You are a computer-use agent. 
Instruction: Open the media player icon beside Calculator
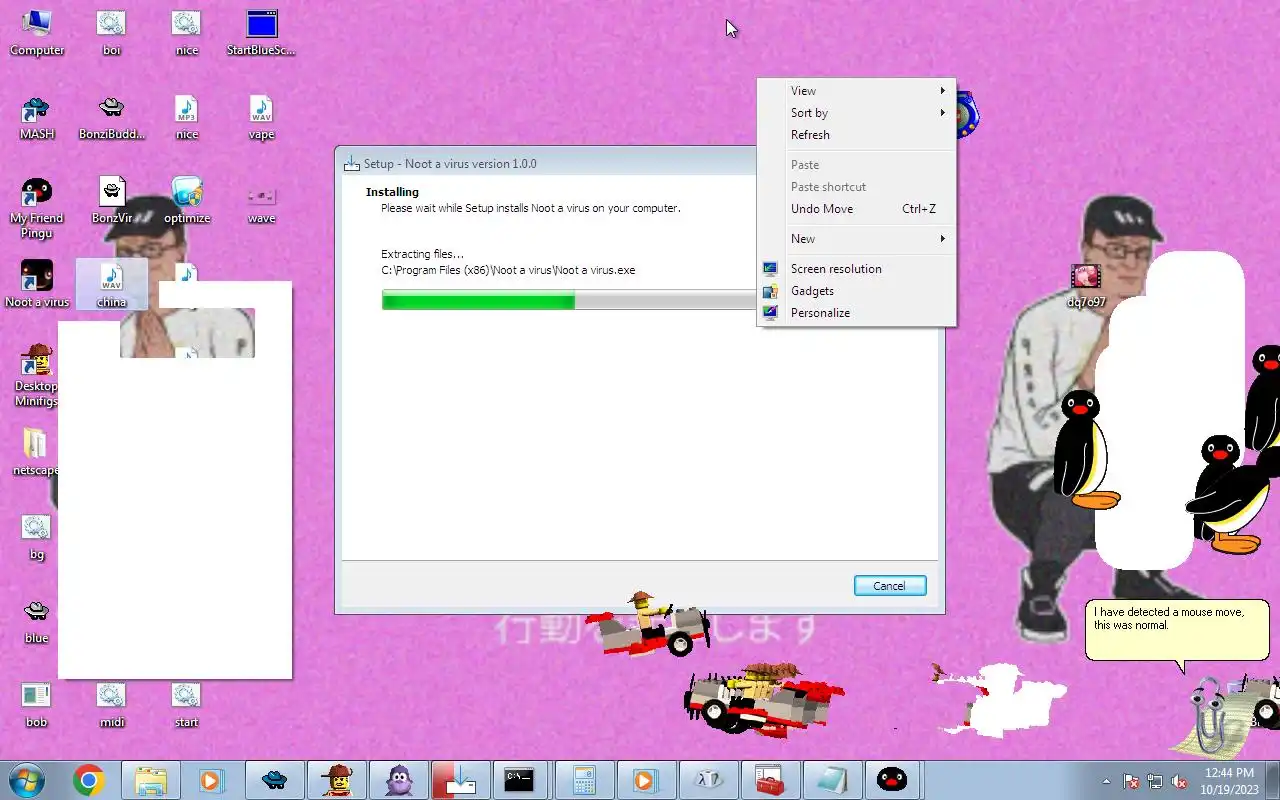[644, 780]
